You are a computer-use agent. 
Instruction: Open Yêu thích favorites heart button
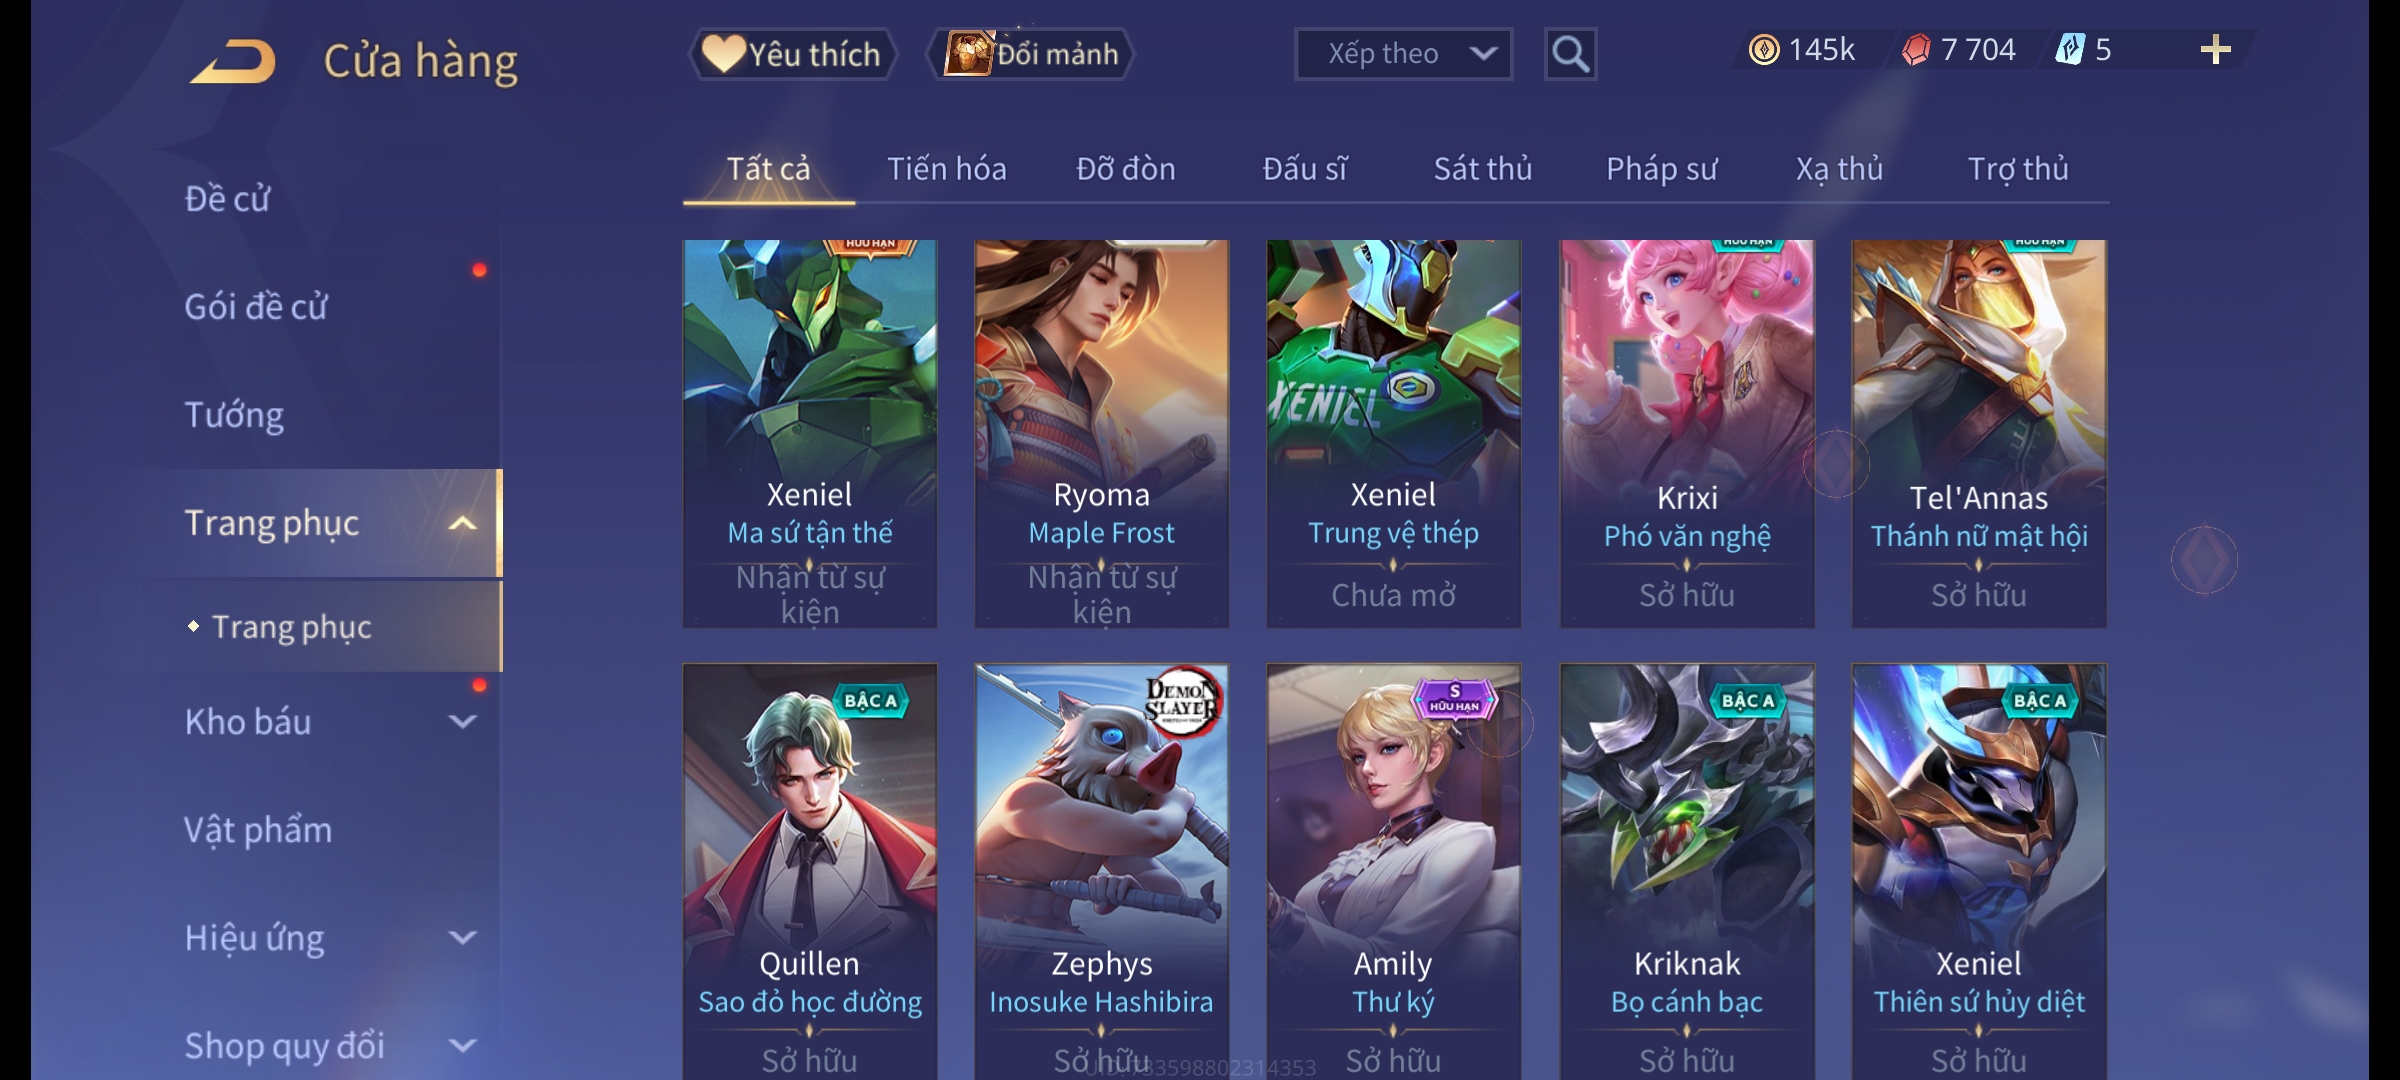pyautogui.click(x=793, y=54)
